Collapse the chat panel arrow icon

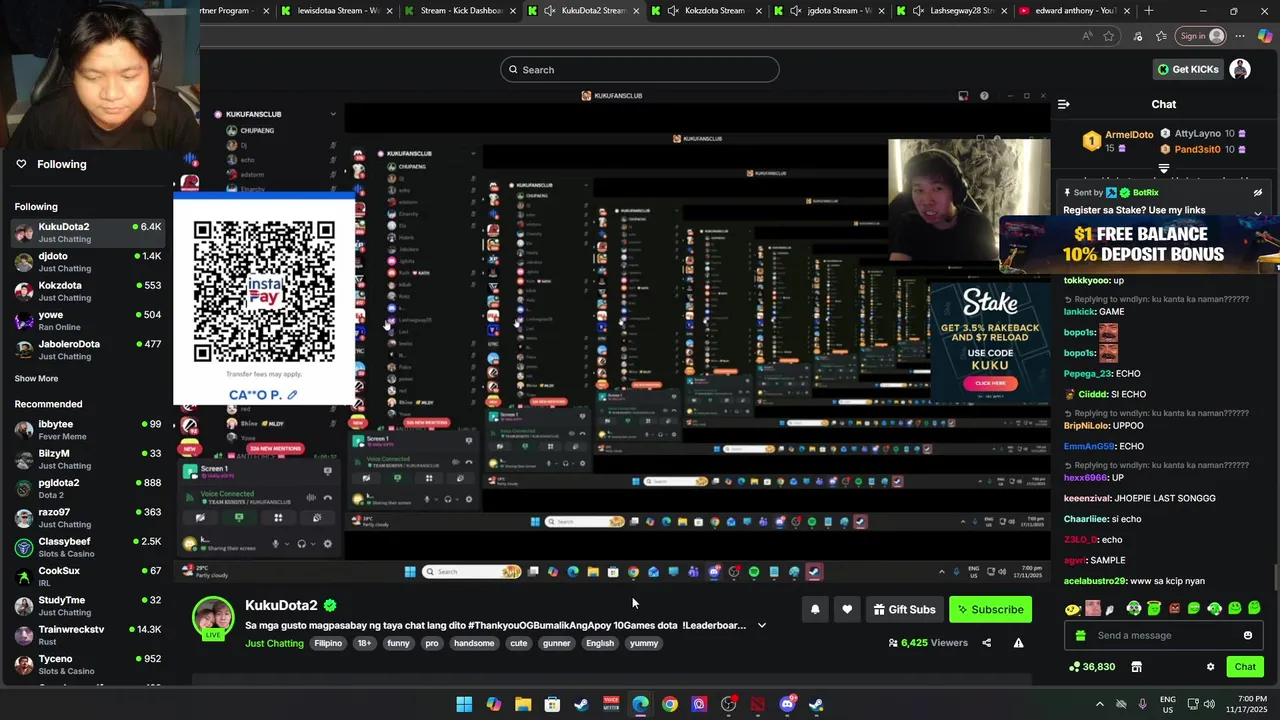(x=1064, y=104)
